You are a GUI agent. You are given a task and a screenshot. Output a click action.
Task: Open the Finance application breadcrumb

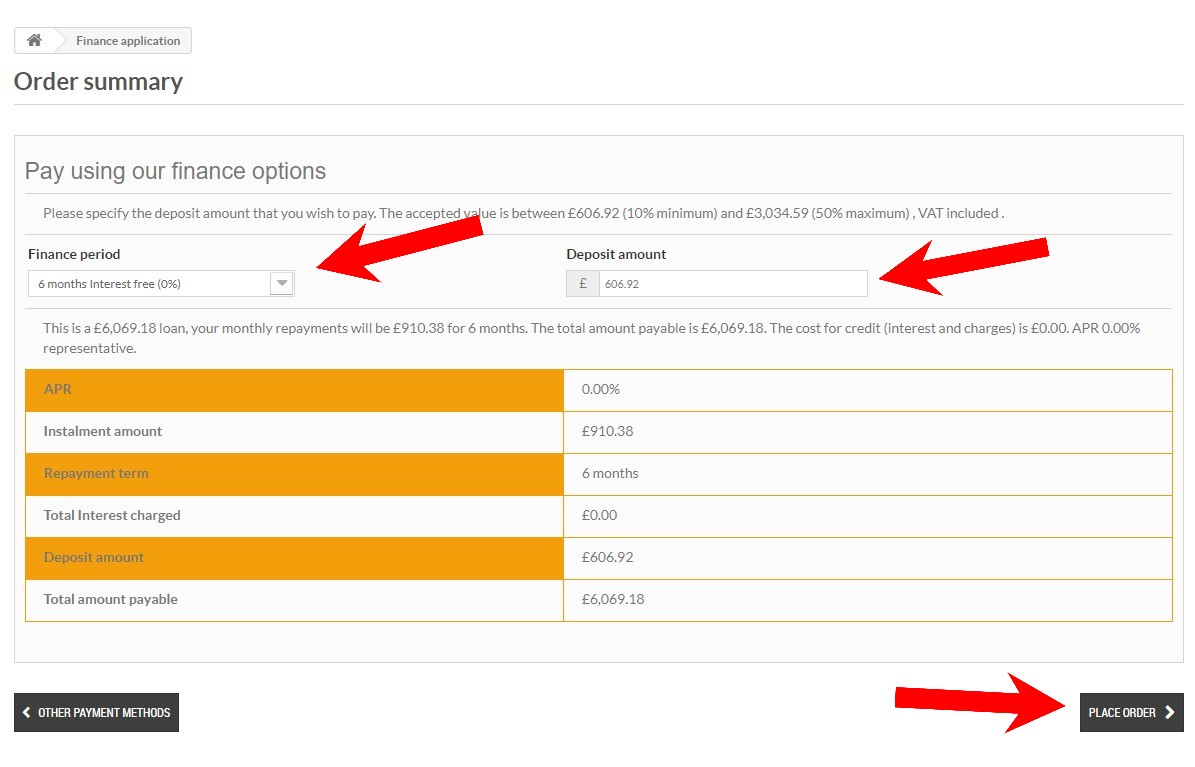pyautogui.click(x=128, y=40)
